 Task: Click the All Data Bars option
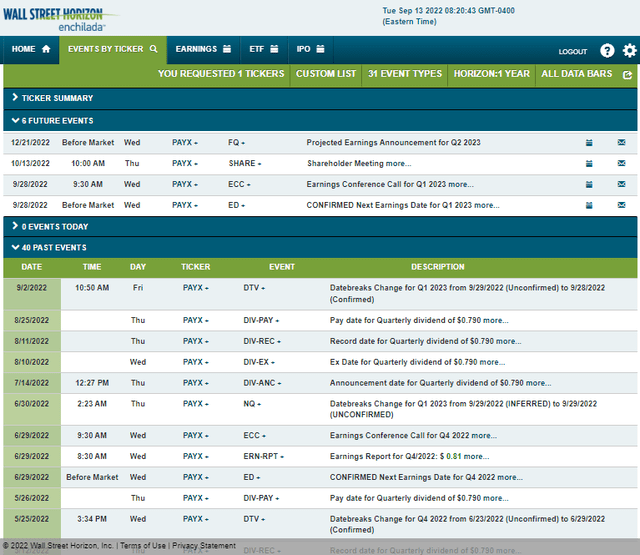[576, 74]
